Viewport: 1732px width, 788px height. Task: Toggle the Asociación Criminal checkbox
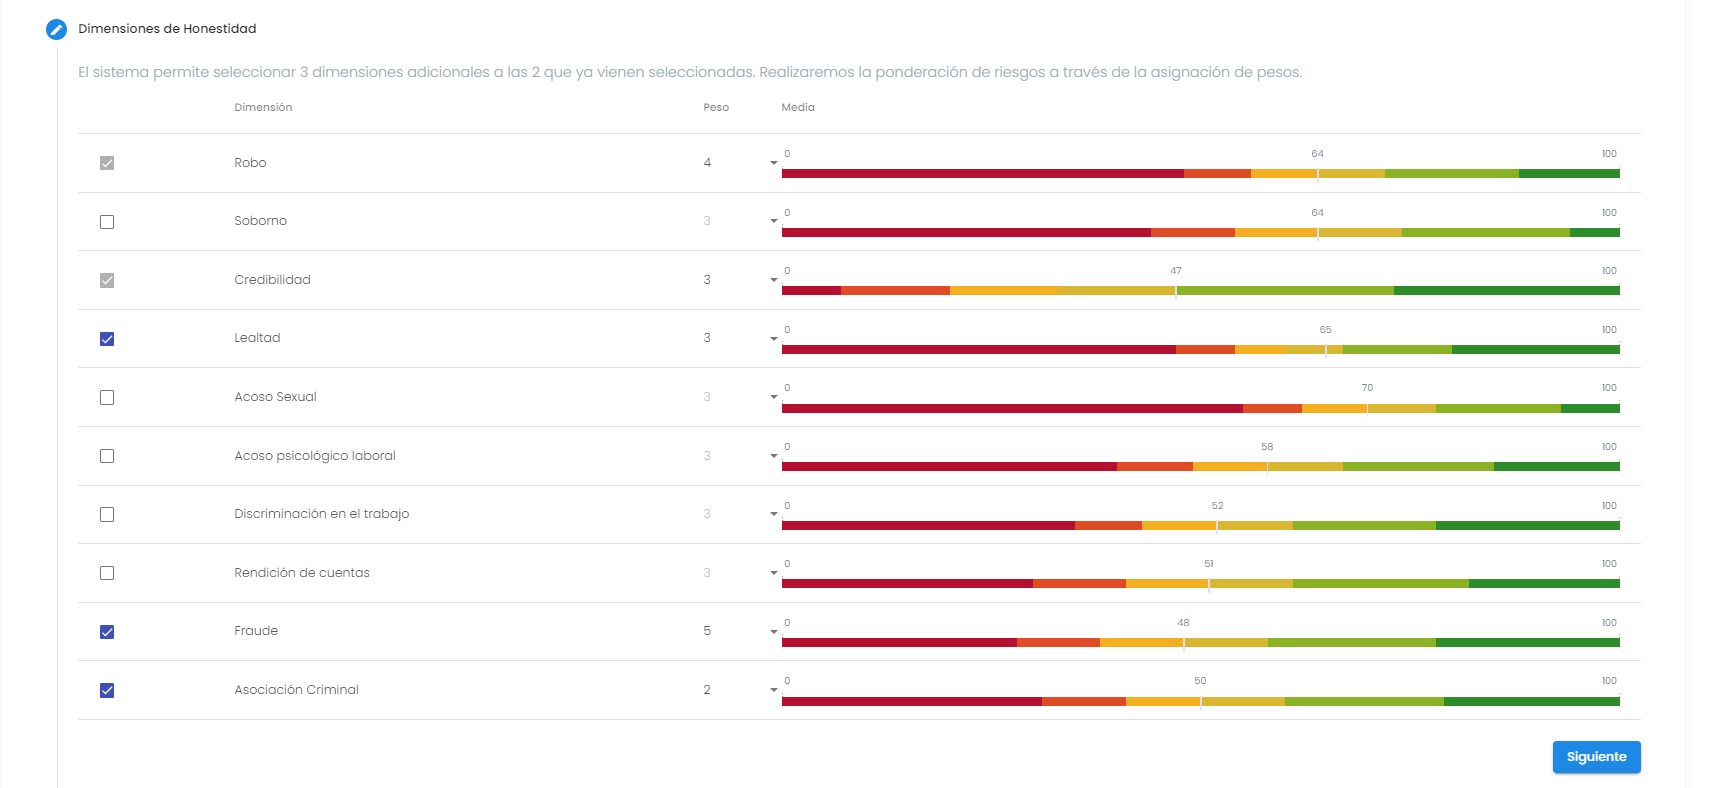107,691
